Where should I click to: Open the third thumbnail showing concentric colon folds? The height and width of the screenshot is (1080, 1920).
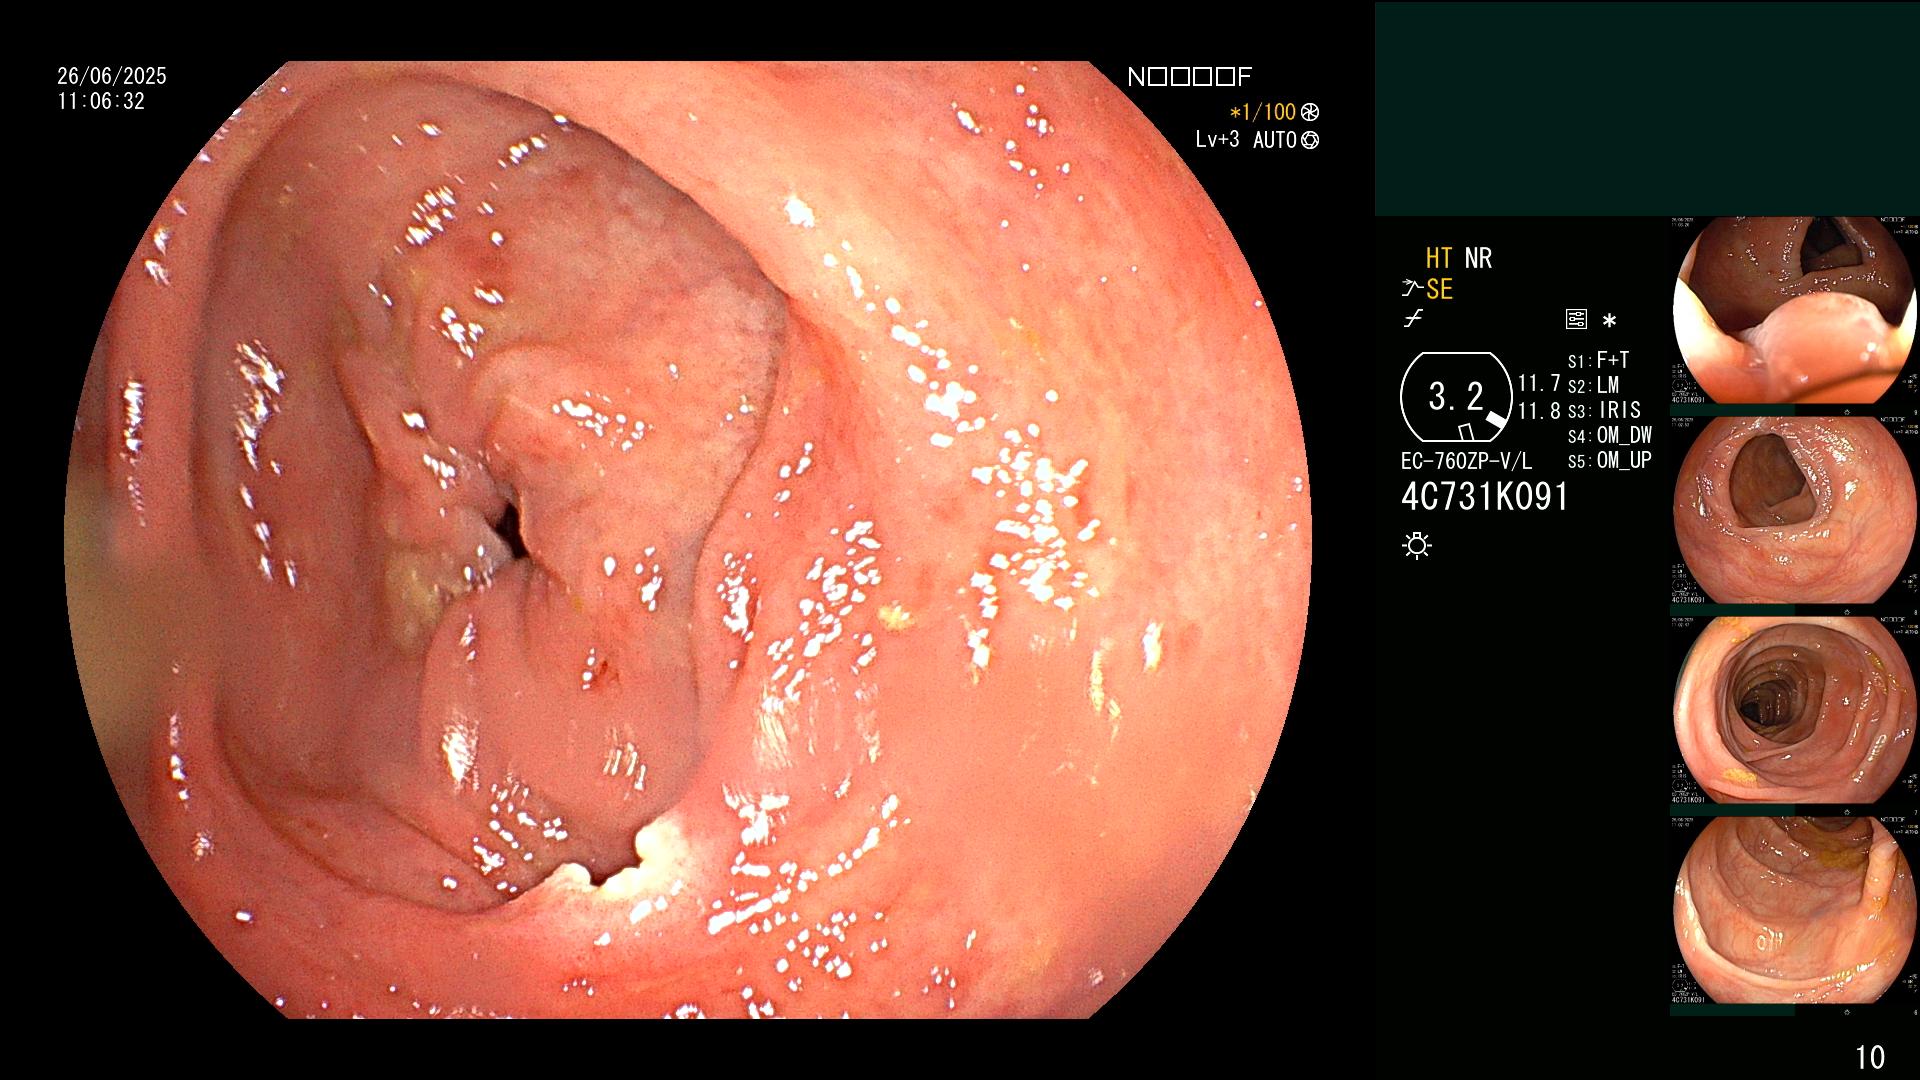coord(1795,710)
